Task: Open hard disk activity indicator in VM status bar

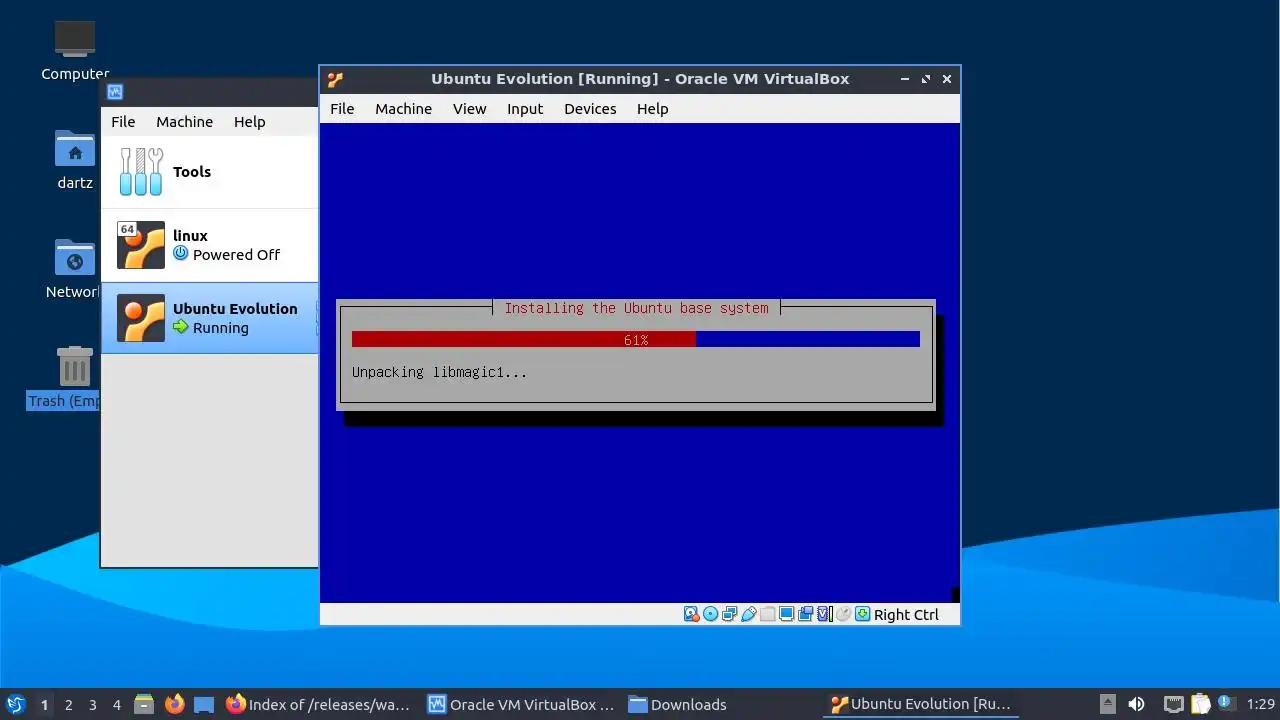Action: tap(691, 614)
